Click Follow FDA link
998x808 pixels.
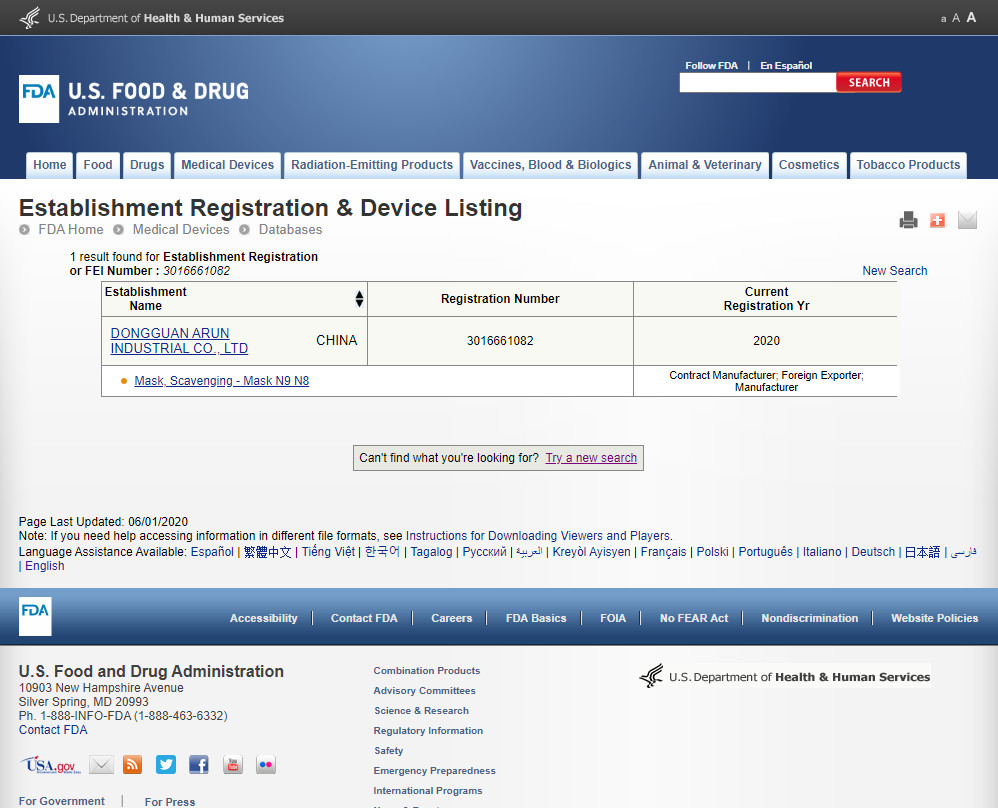711,66
